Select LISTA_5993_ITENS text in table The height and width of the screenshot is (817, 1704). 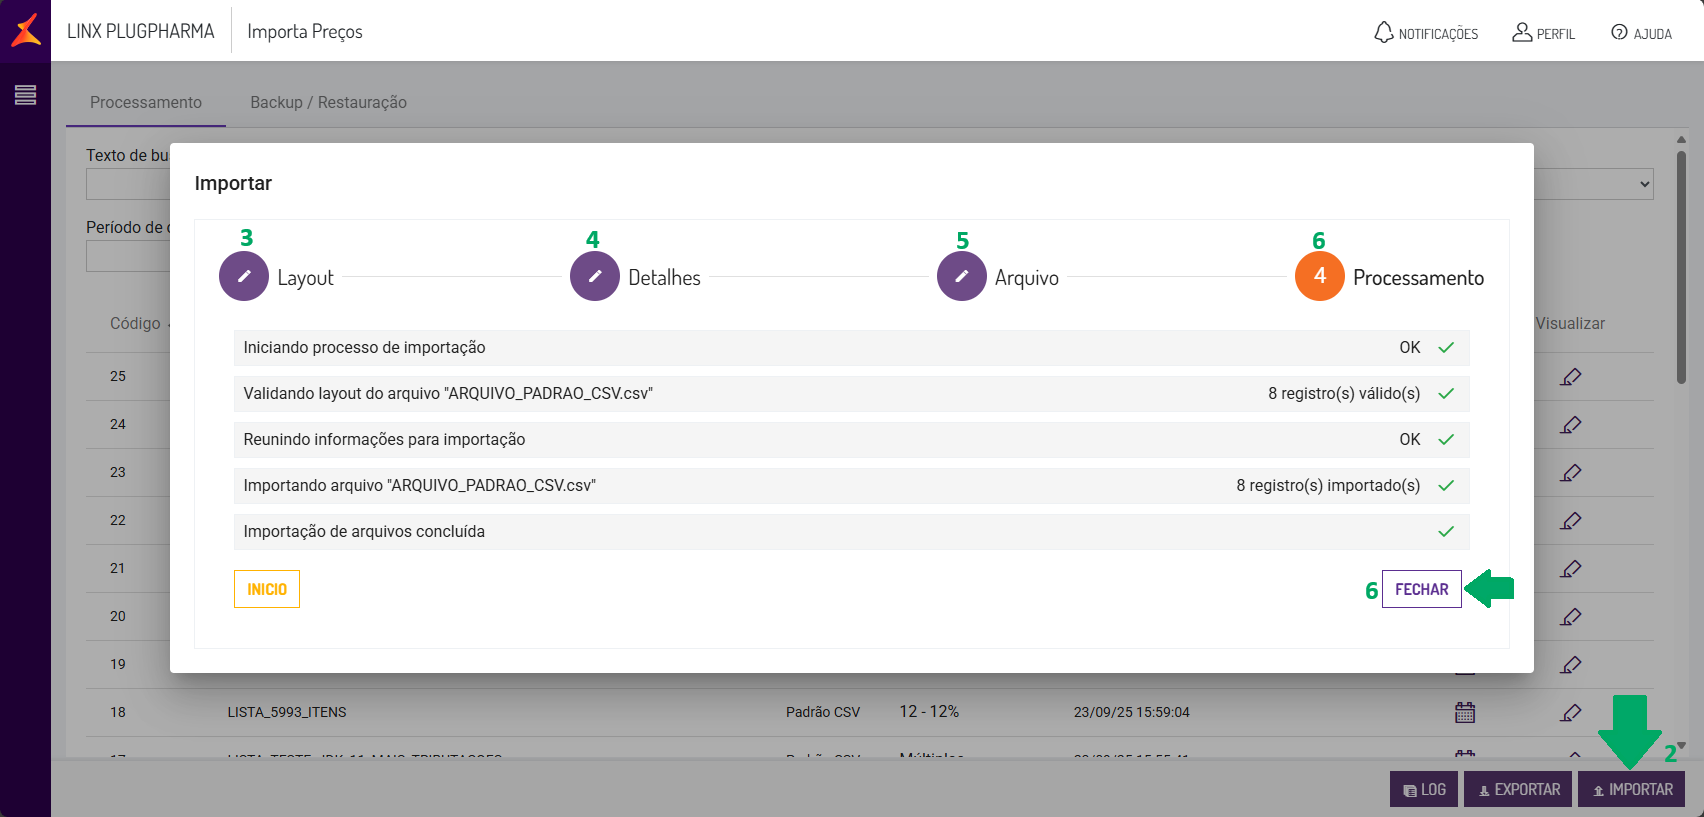click(287, 712)
